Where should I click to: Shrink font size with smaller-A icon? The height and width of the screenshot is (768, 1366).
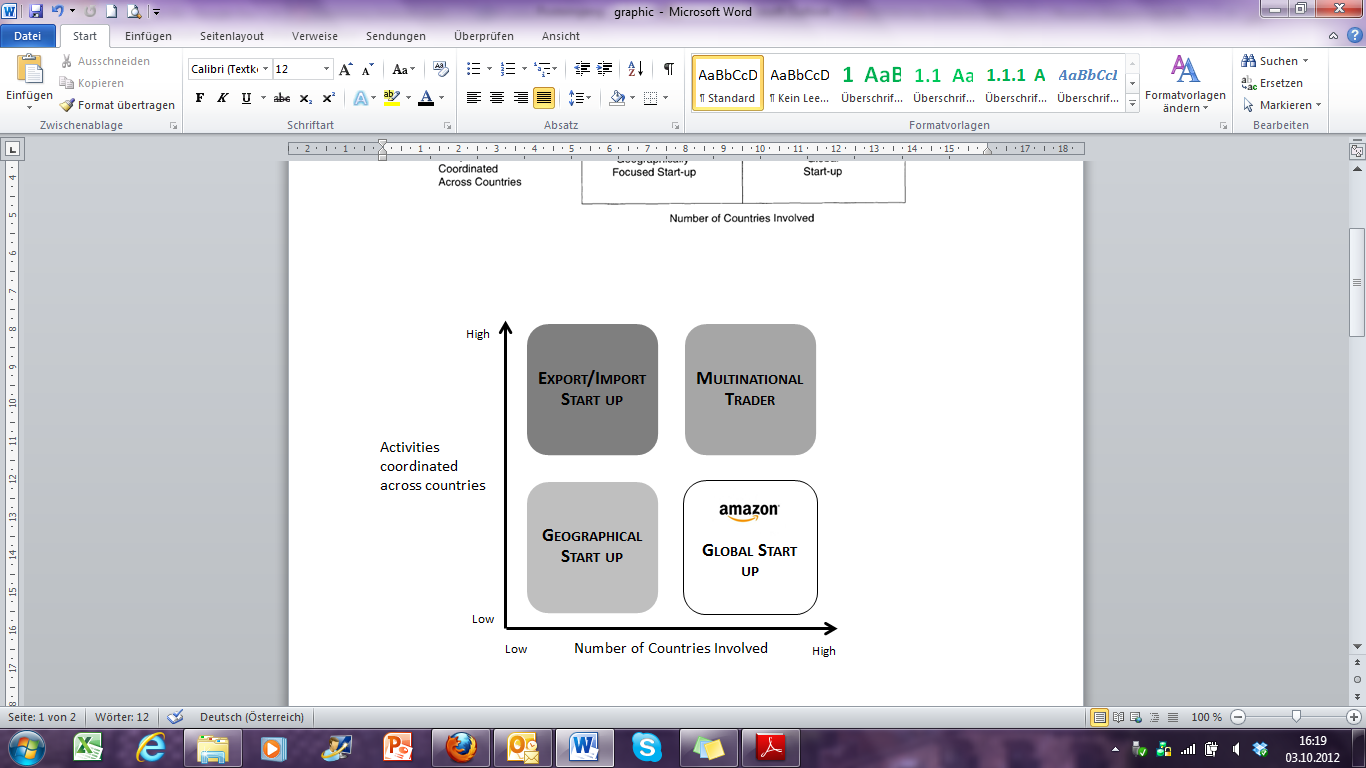[x=367, y=69]
